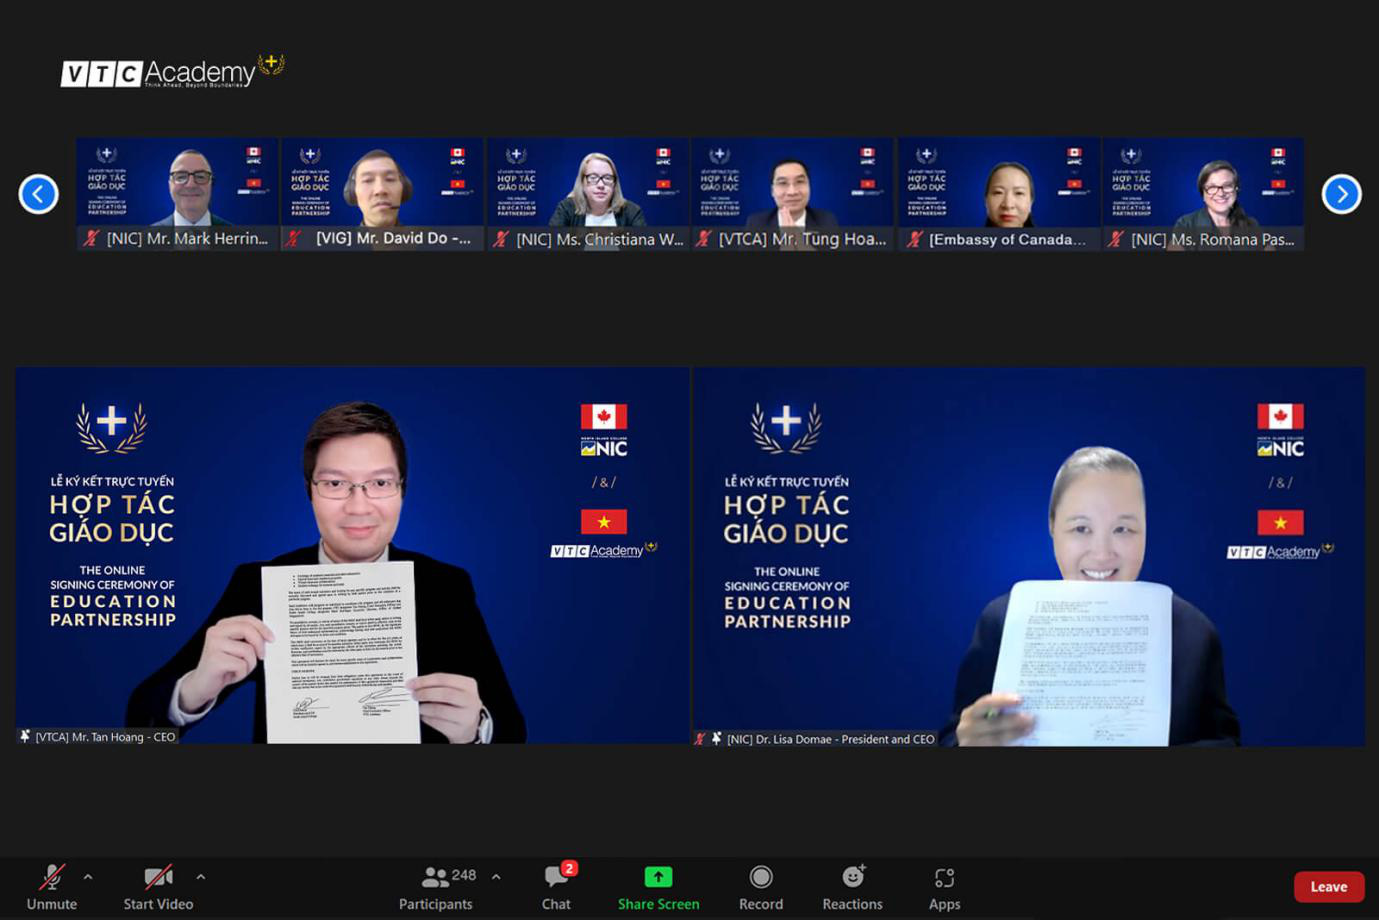Open the Apps panel
The width and height of the screenshot is (1379, 920).
pyautogui.click(x=944, y=886)
